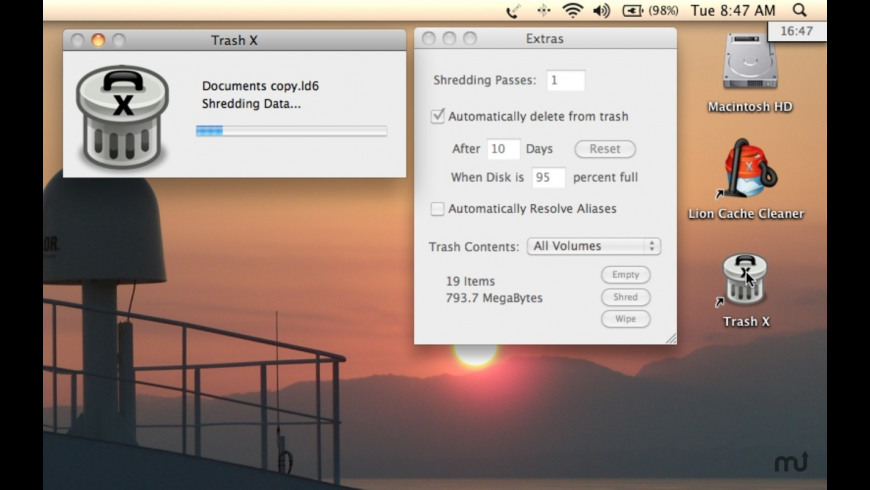Click the Empty button
This screenshot has width=870, height=490.
tap(625, 275)
